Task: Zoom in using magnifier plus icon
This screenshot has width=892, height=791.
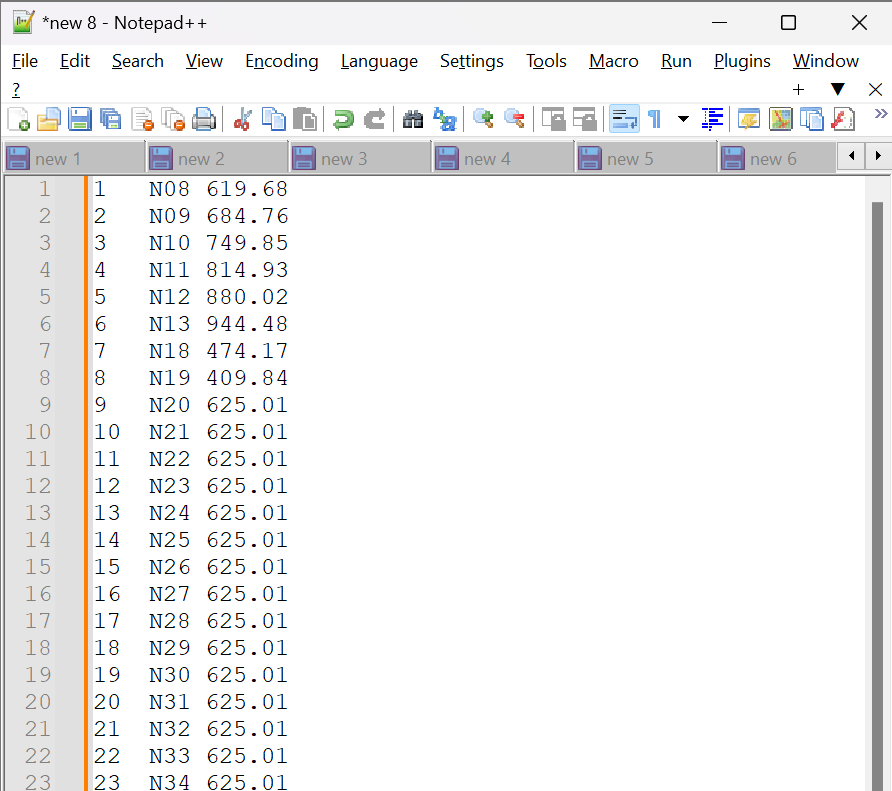Action: pyautogui.click(x=484, y=118)
